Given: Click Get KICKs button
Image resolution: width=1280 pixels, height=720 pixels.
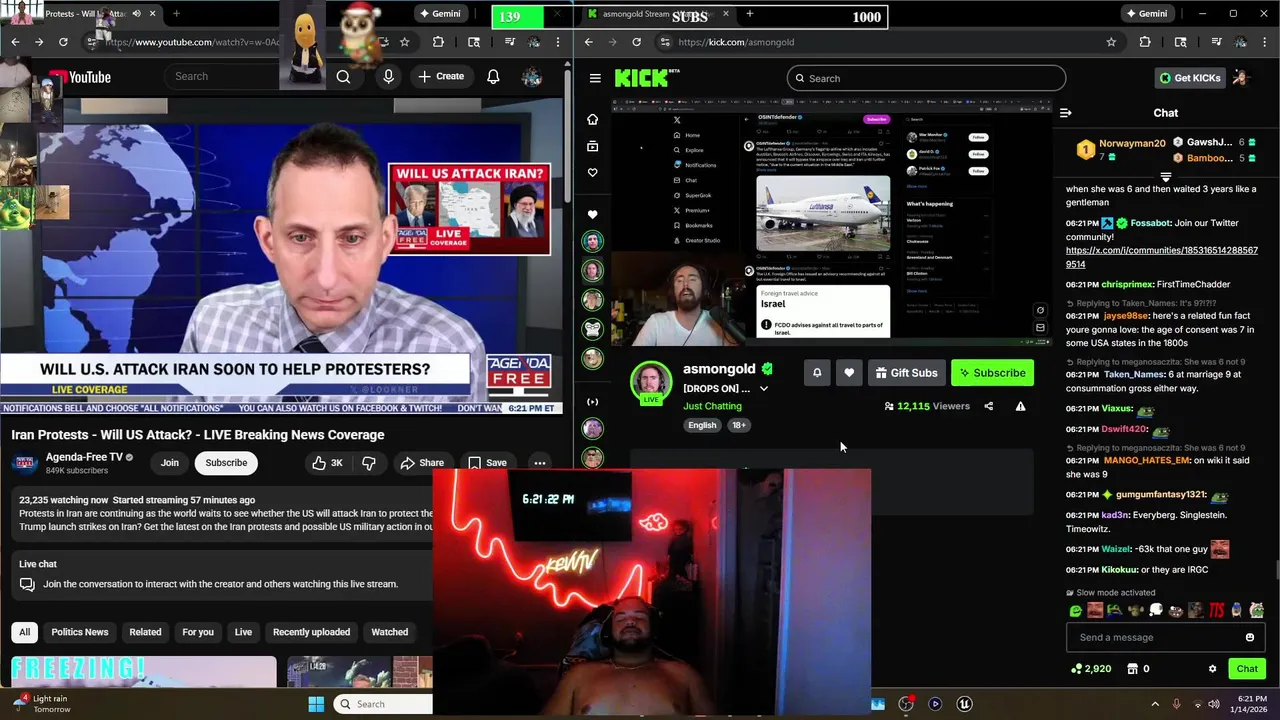Looking at the screenshot, I should pos(1190,78).
